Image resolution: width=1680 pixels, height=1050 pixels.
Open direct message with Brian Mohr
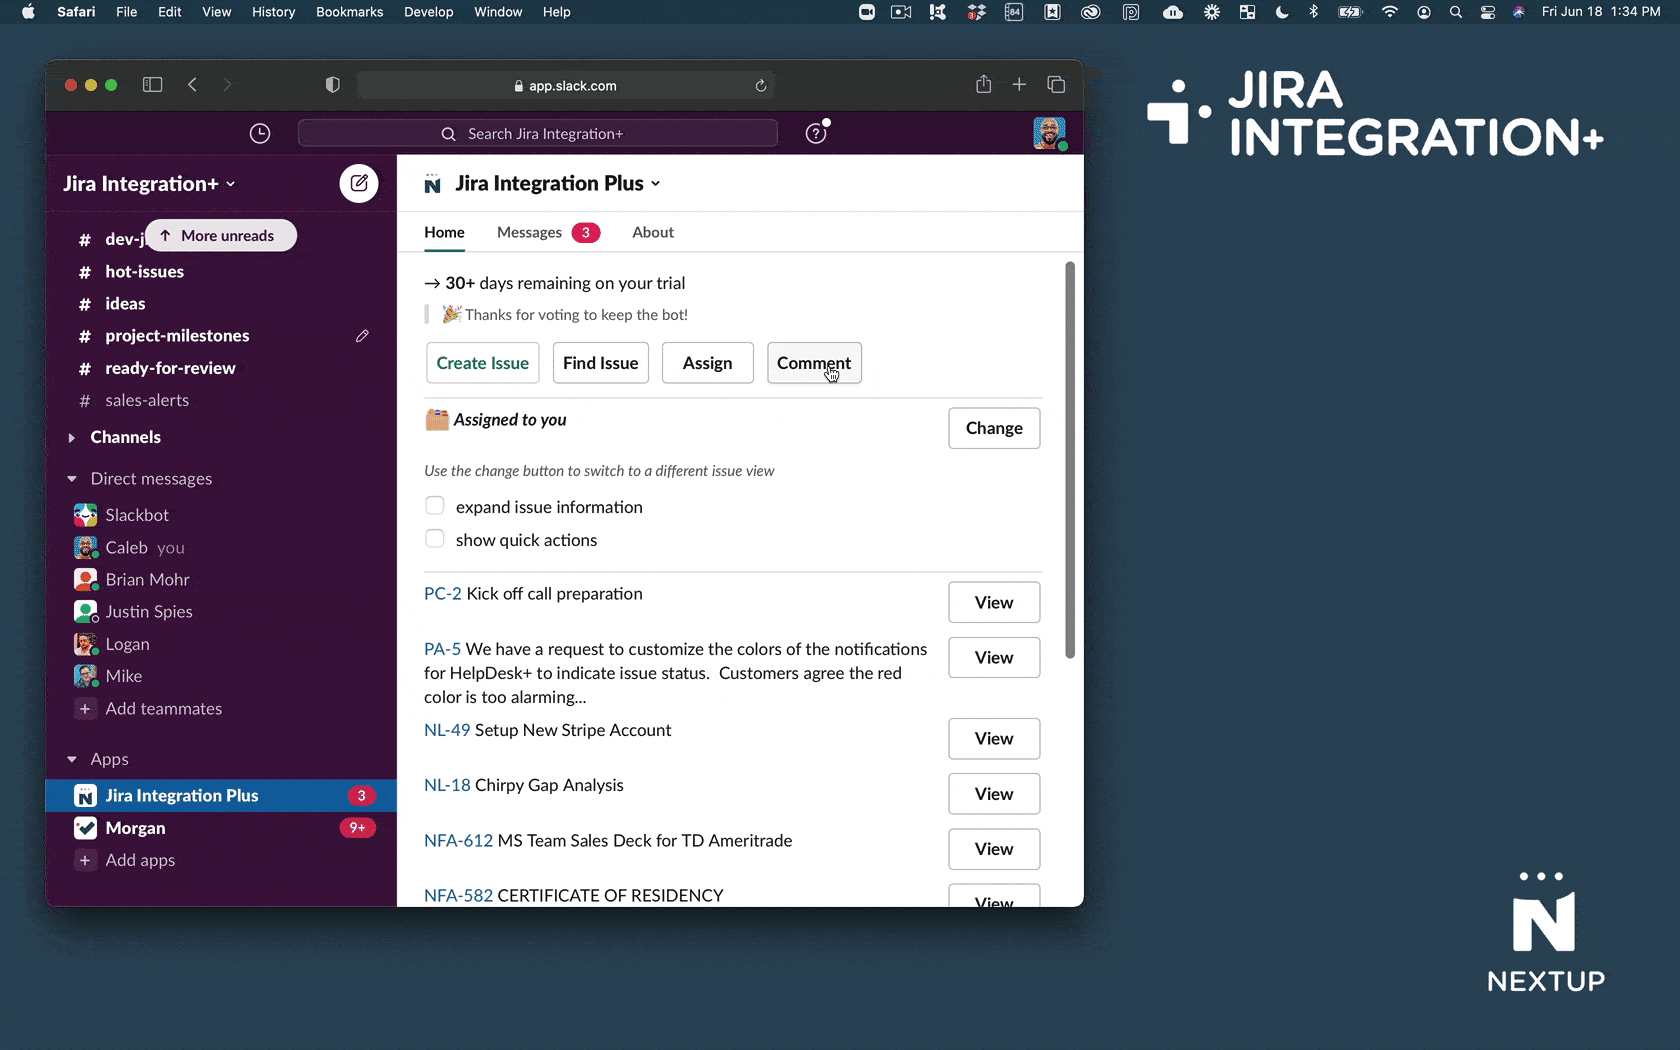click(148, 580)
